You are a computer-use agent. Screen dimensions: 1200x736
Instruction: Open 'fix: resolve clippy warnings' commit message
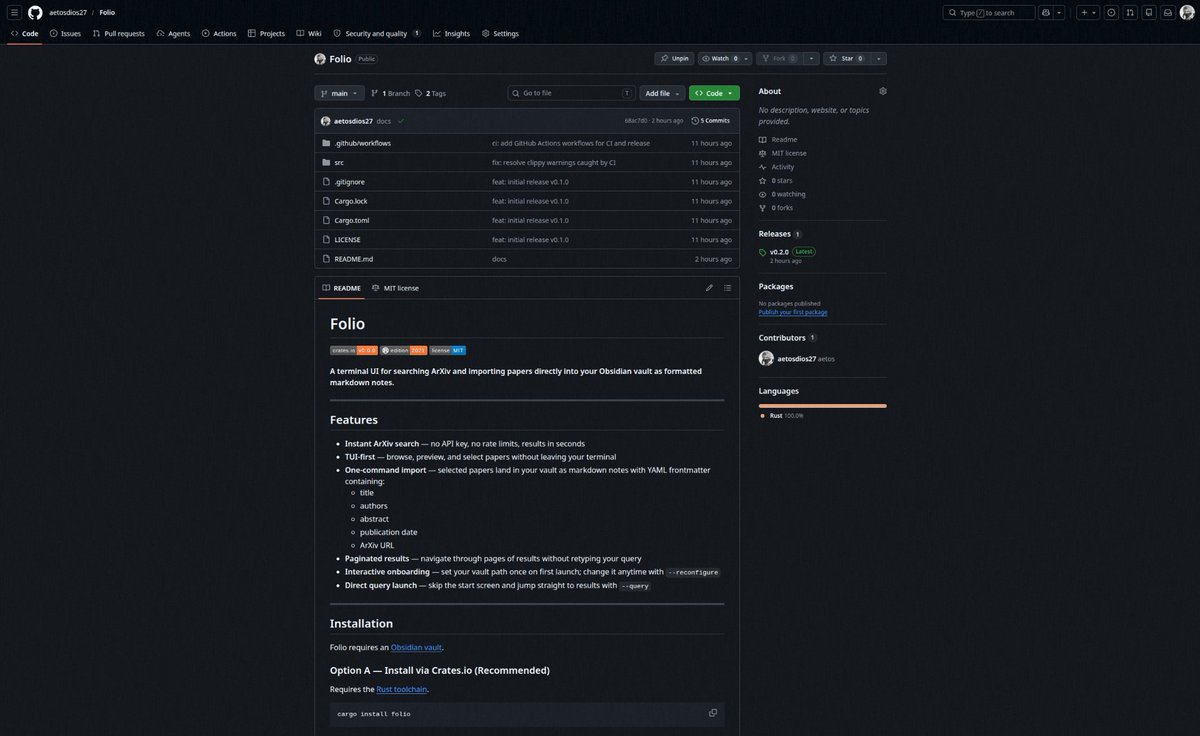[554, 162]
